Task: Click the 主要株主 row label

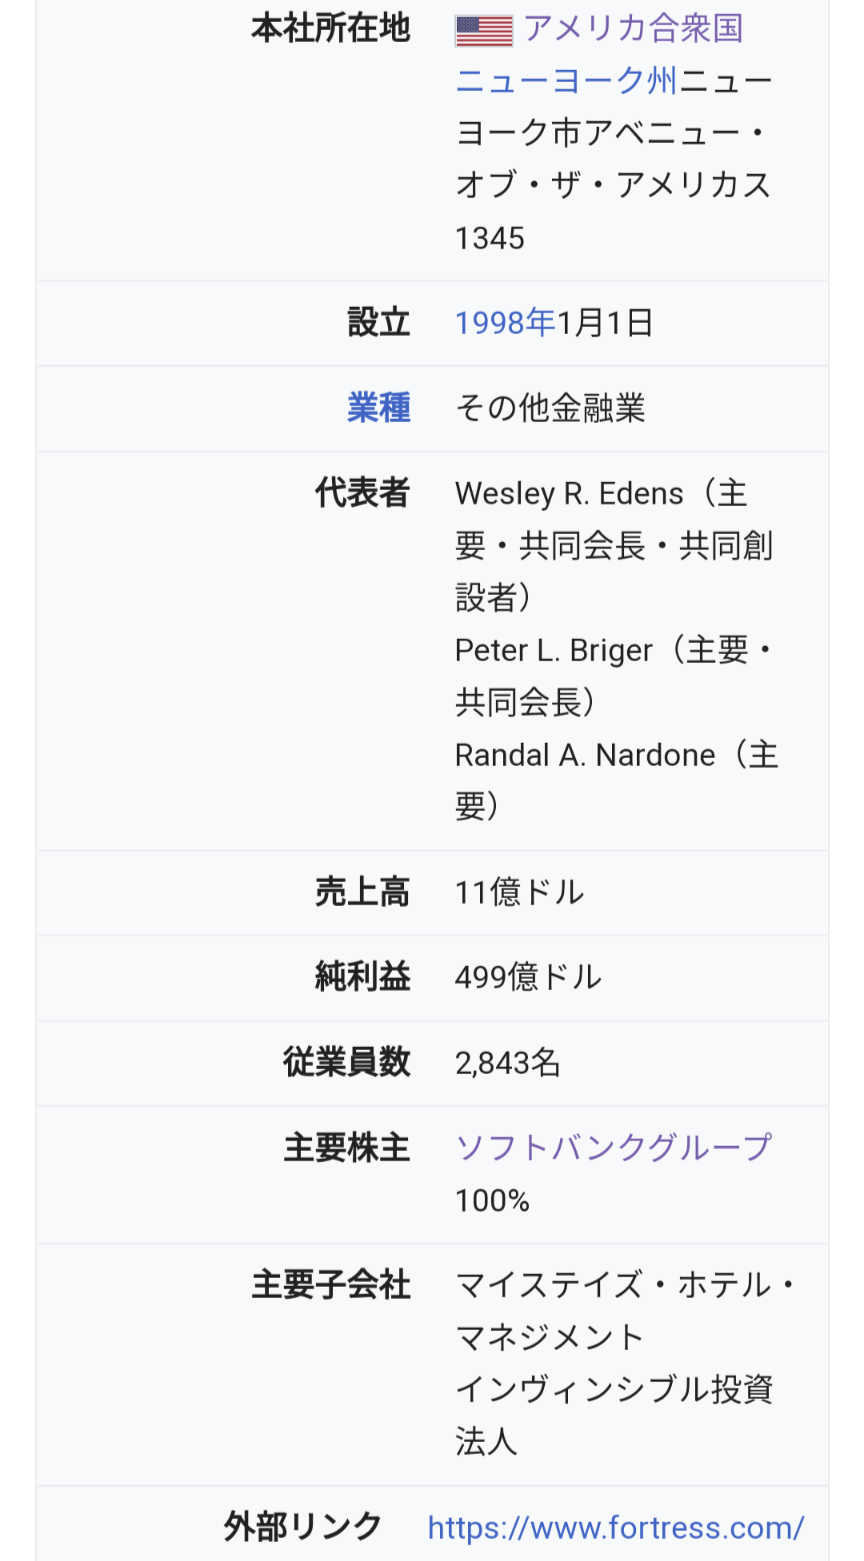Action: [346, 1147]
